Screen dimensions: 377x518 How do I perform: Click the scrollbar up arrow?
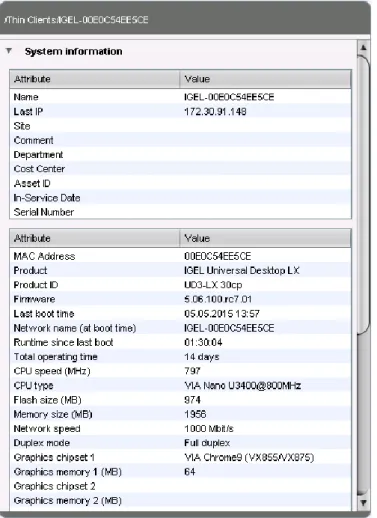coord(363,48)
